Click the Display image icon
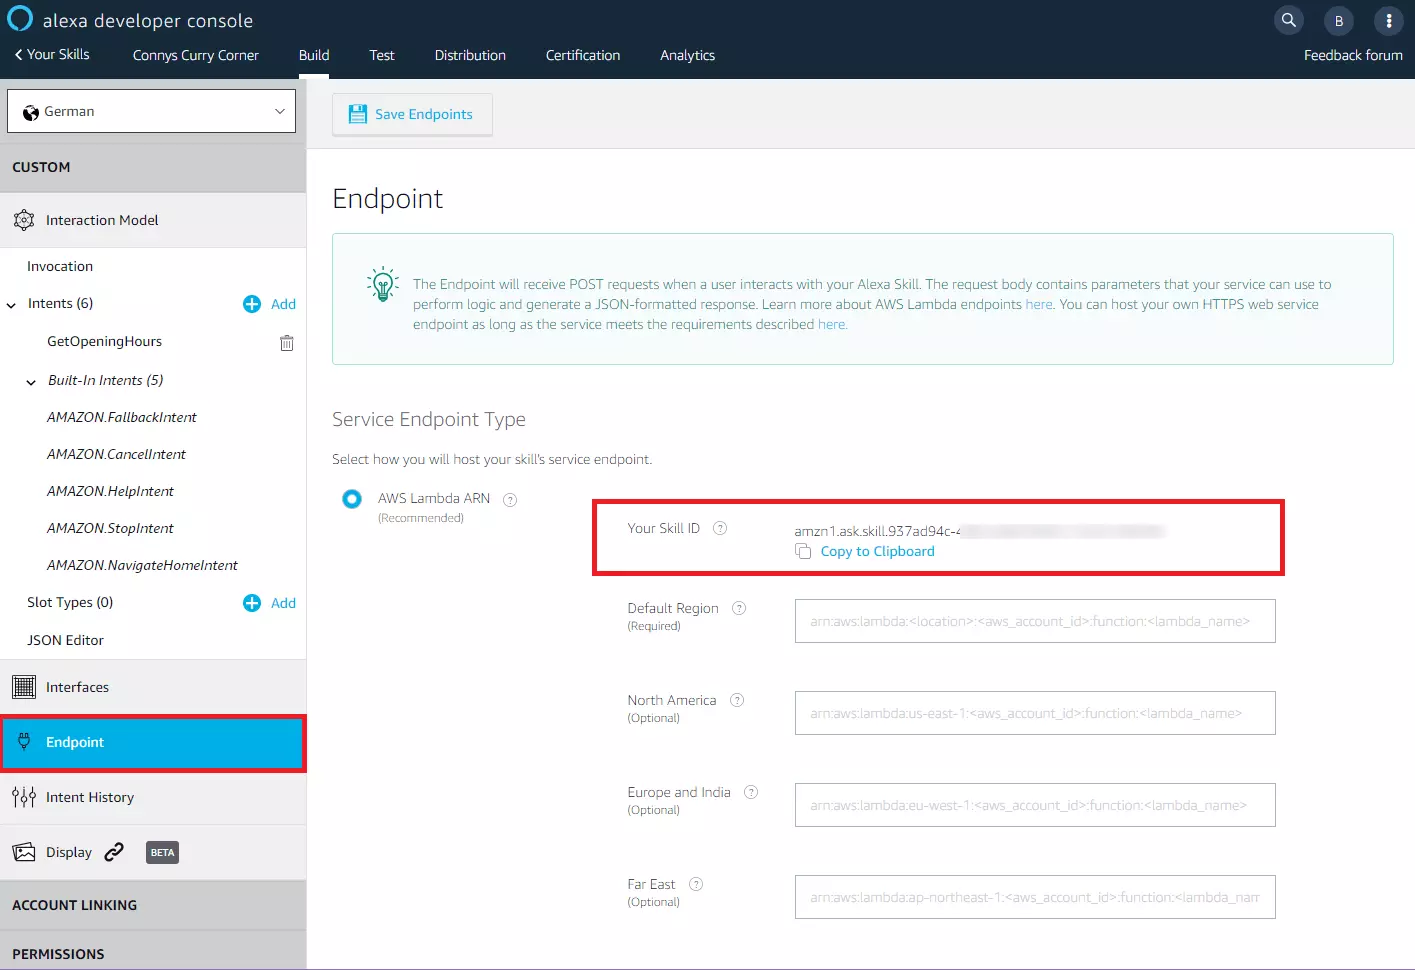Image resolution: width=1415 pixels, height=970 pixels. 24,852
